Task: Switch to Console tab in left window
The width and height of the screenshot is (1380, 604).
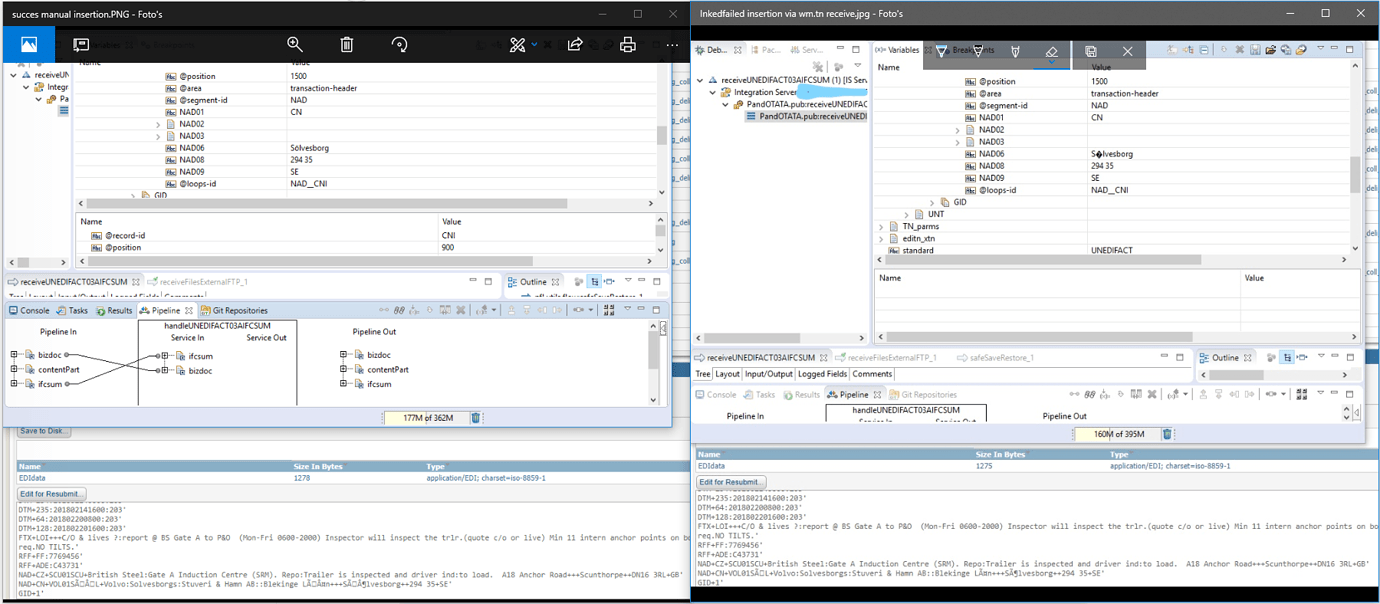Action: pos(28,311)
